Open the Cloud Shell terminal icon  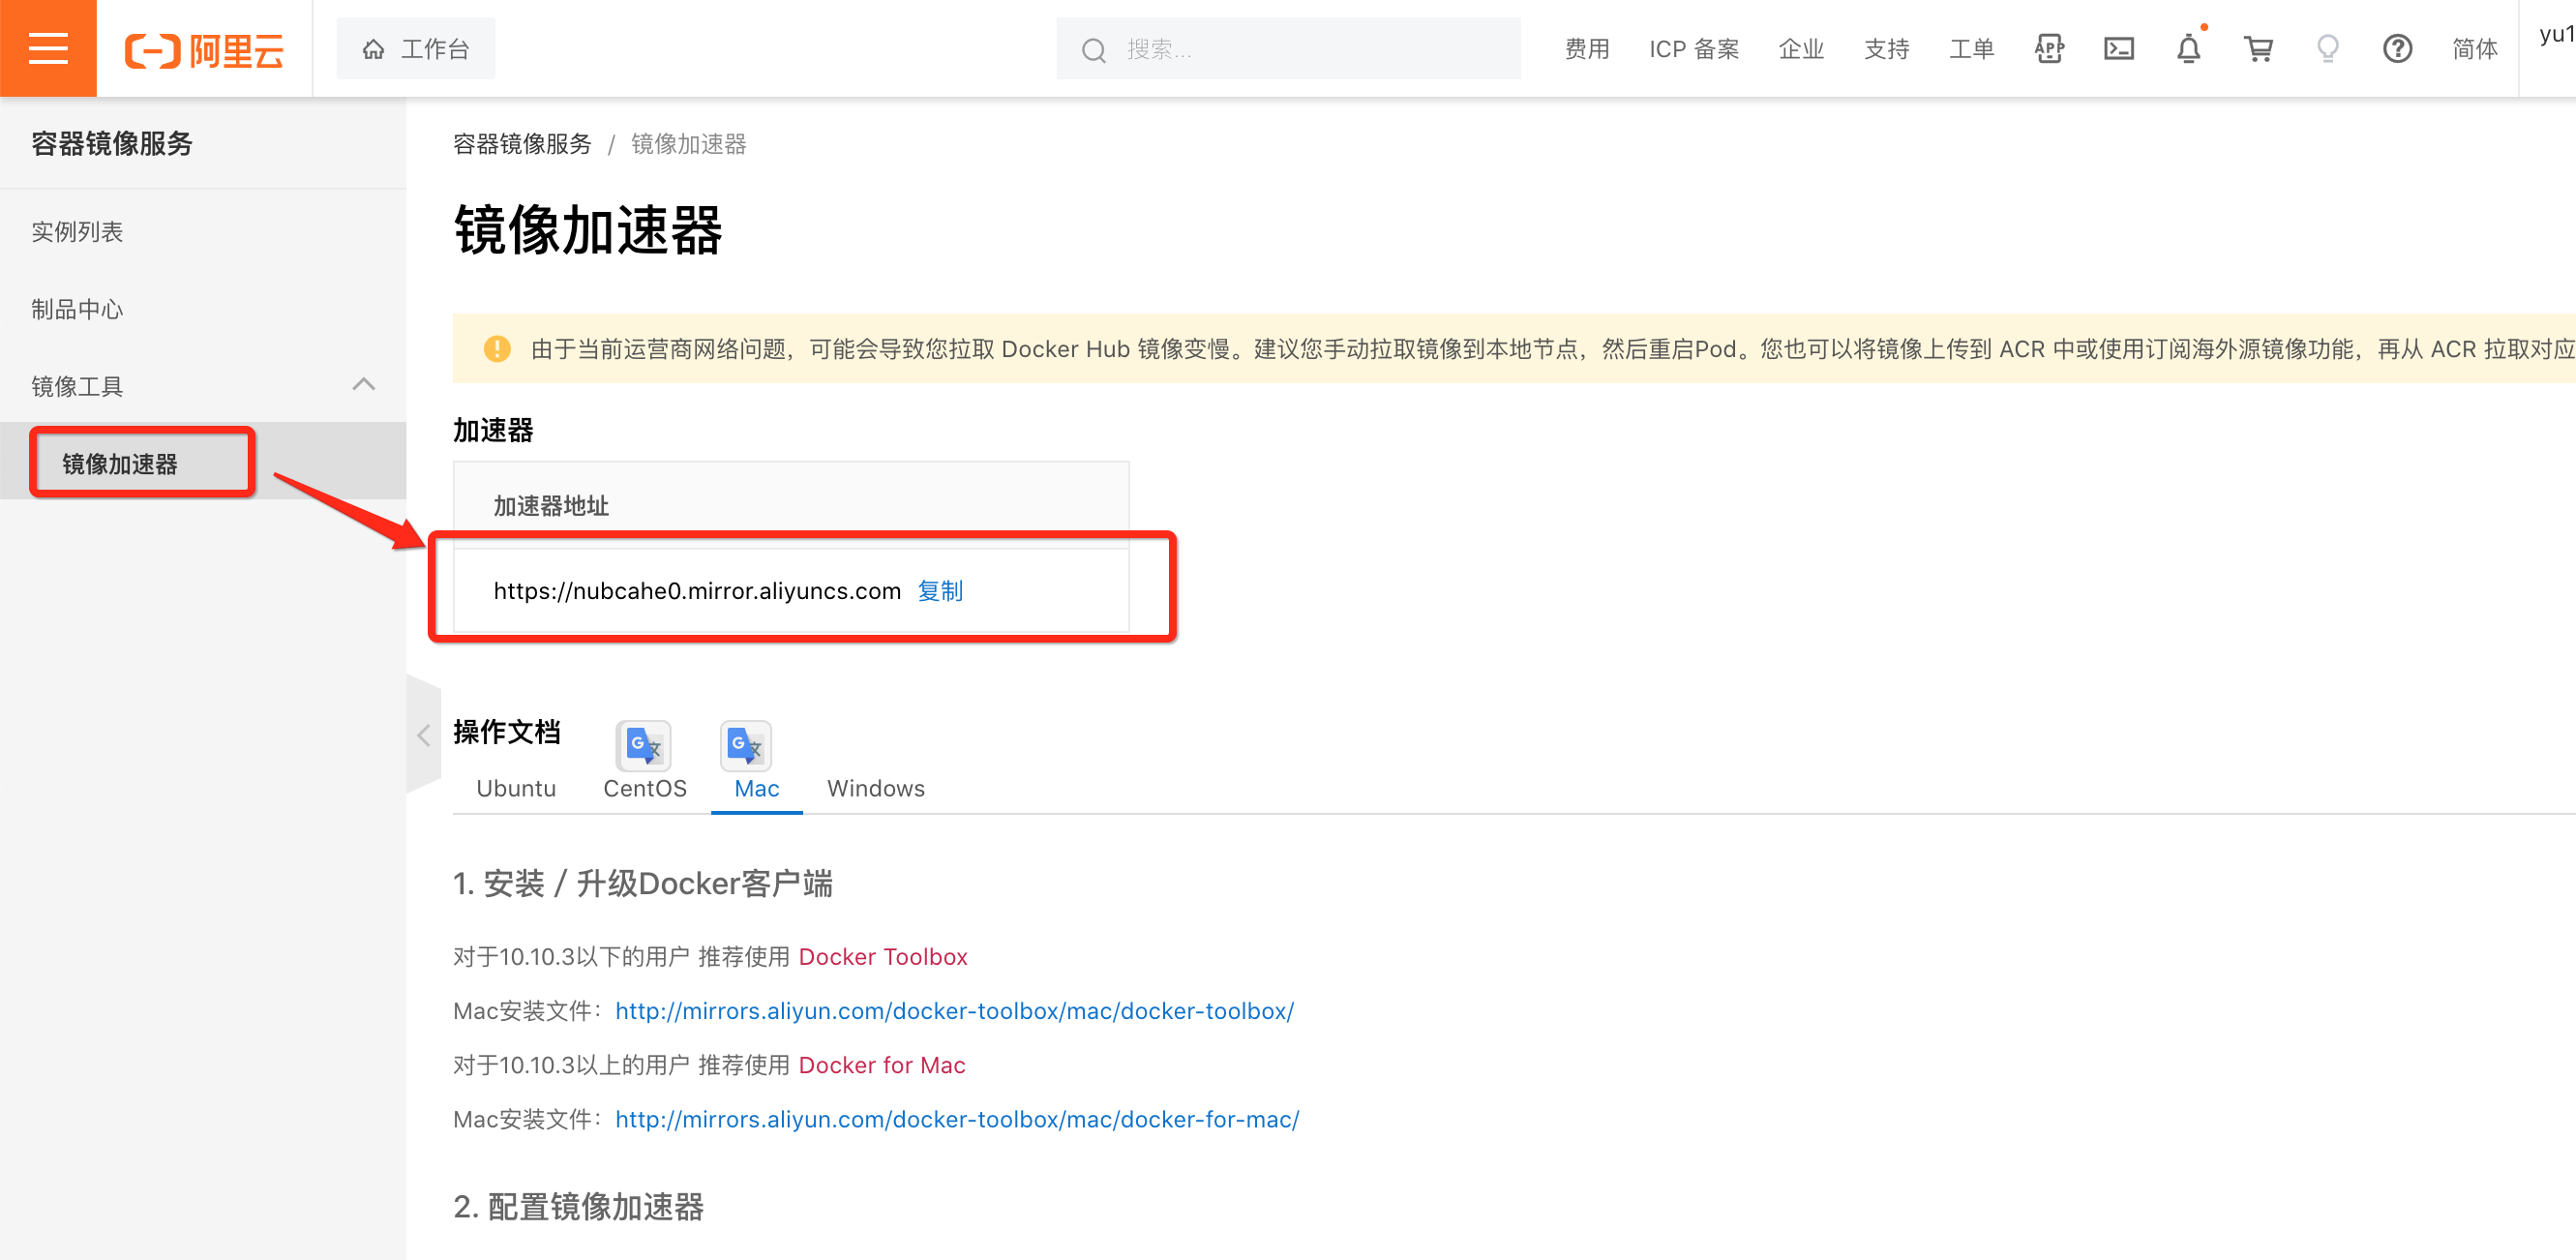tap(2119, 49)
